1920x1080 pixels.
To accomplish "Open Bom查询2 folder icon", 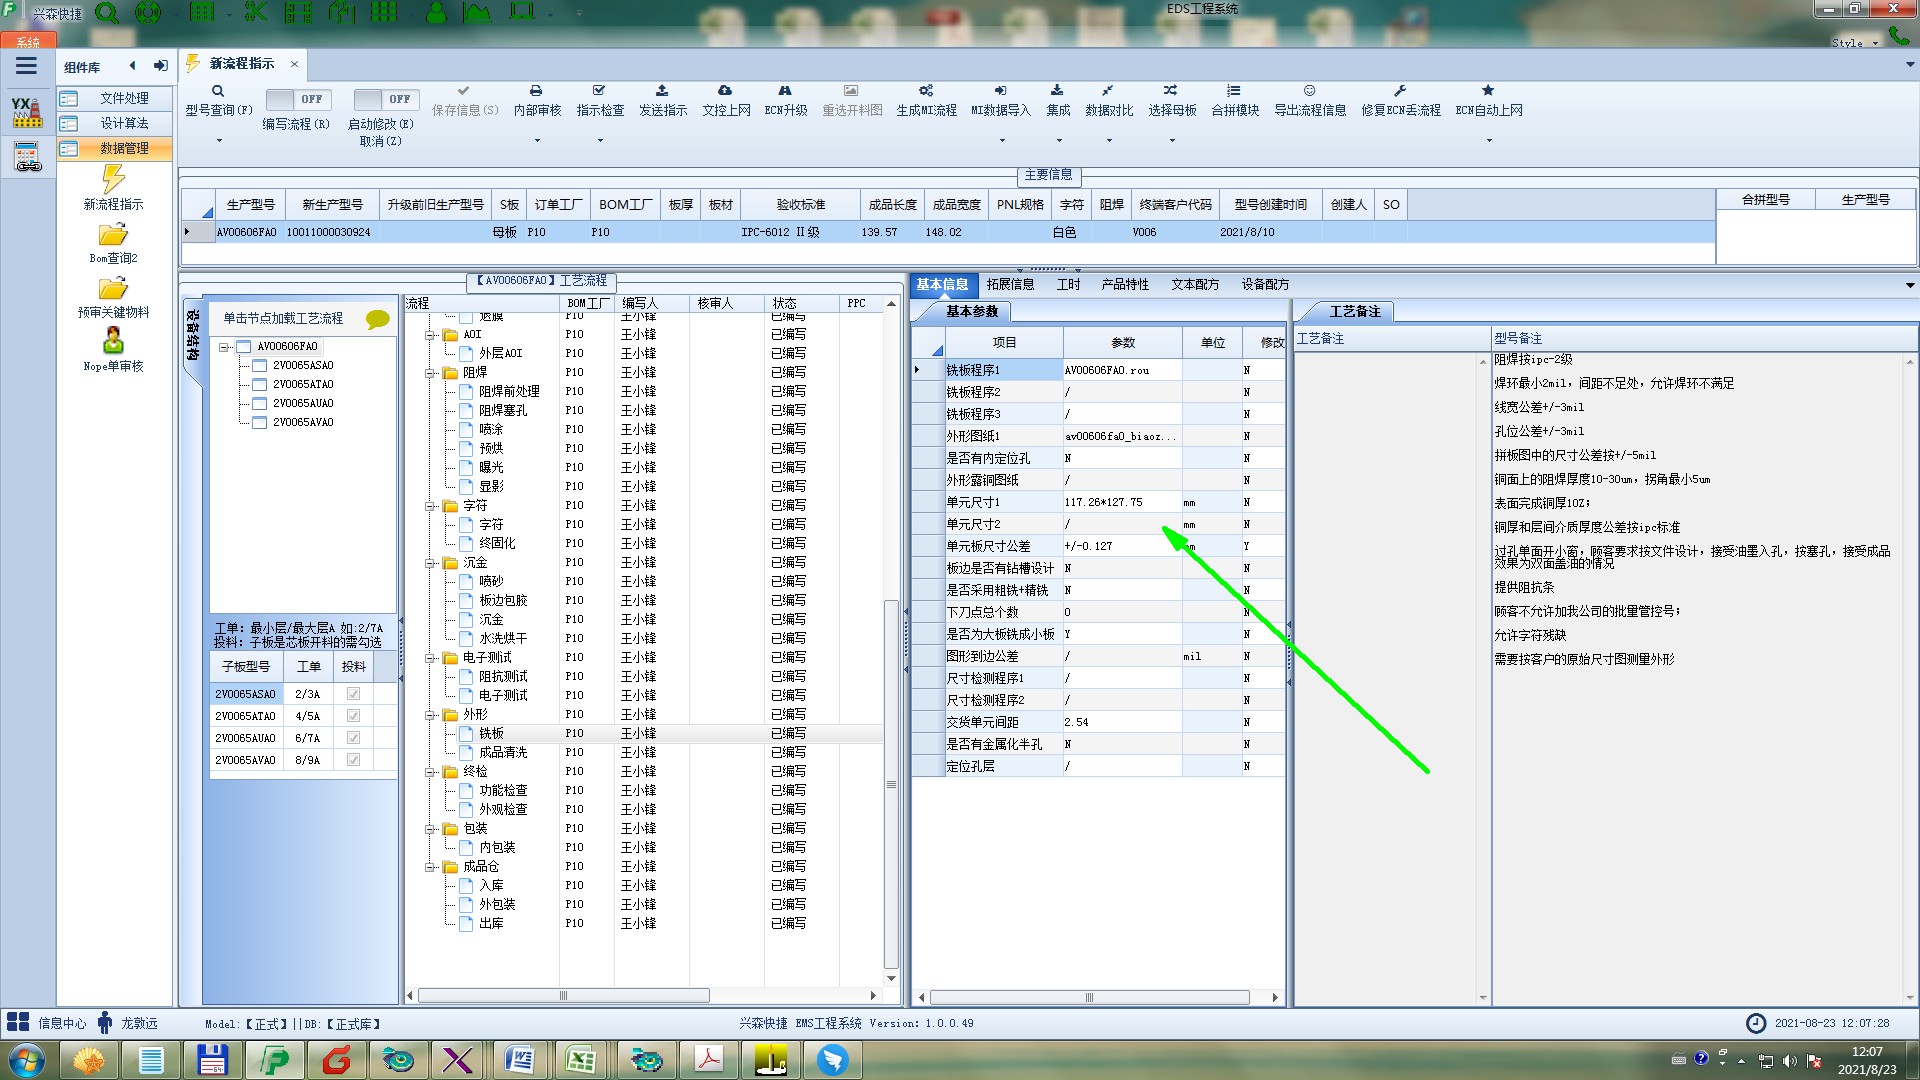I will [113, 235].
